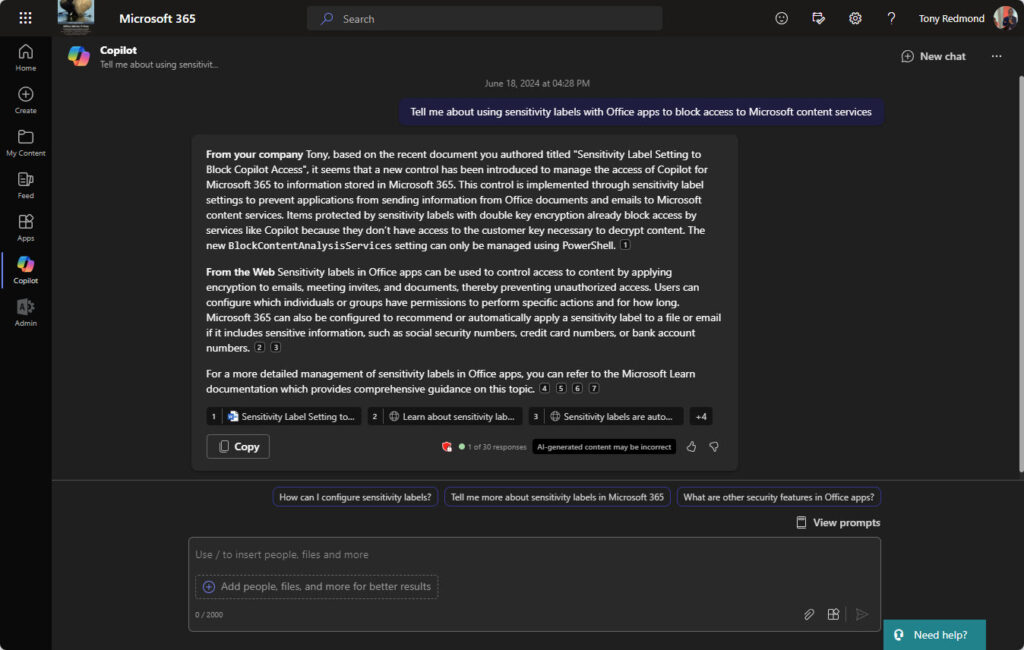Click the Copilot logo in chat header
This screenshot has width=1024, height=650.
(x=79, y=56)
